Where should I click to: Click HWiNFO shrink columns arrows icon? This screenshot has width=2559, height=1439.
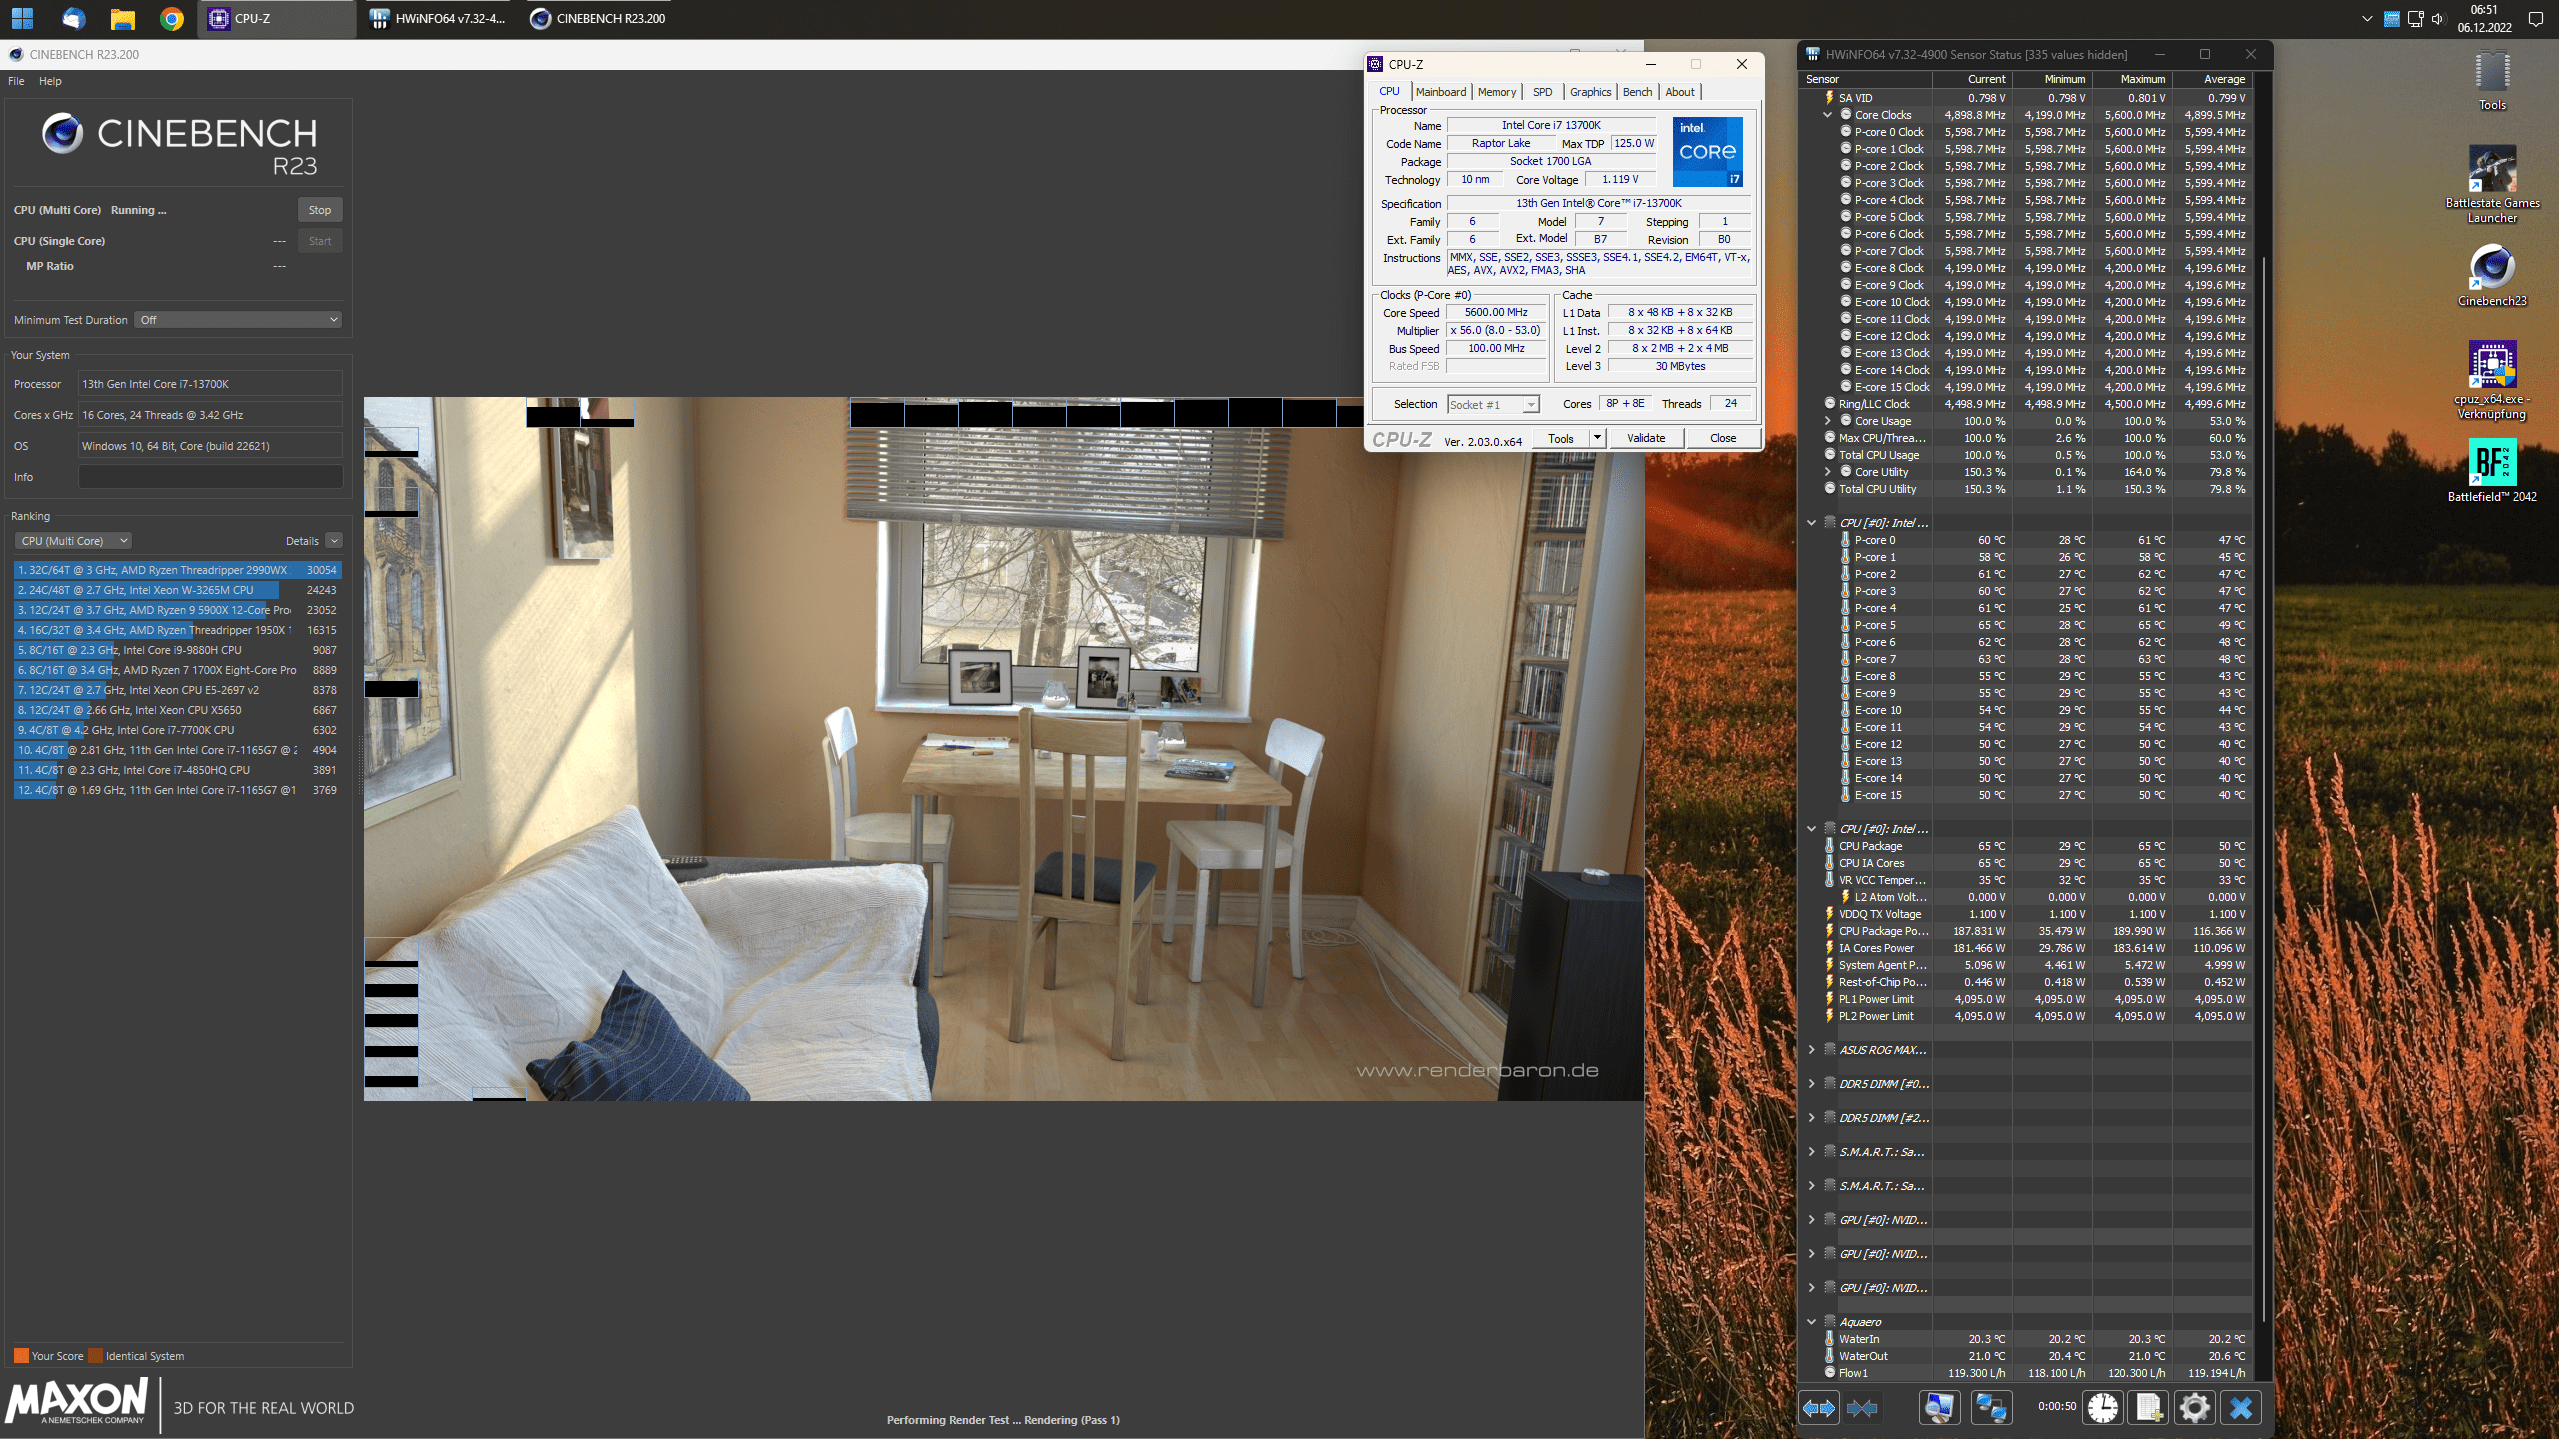coord(1862,1408)
